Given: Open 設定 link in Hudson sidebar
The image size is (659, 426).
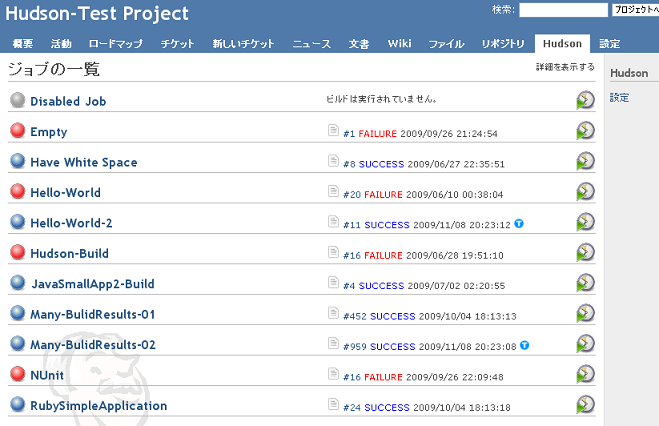Looking at the screenshot, I should coord(619,98).
